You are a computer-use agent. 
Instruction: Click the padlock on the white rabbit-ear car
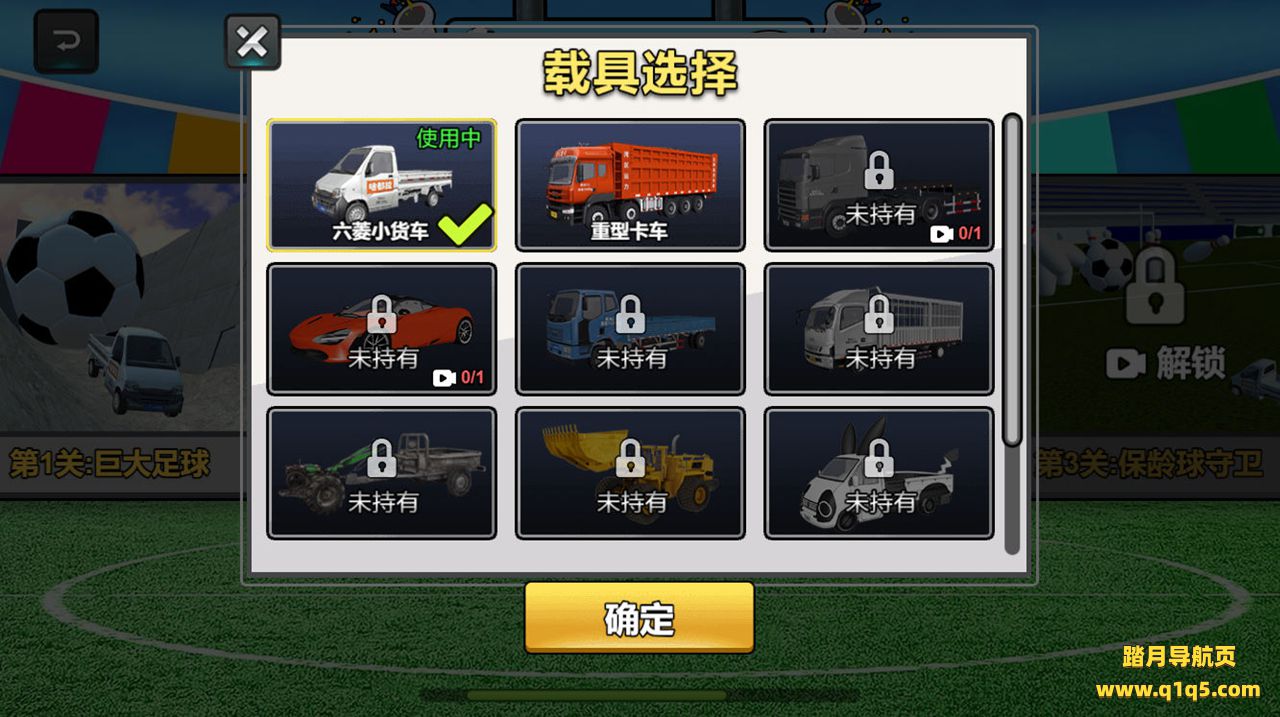[879, 459]
